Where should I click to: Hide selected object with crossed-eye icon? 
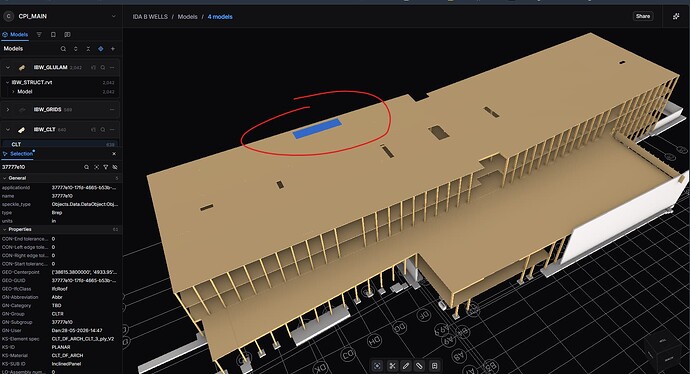point(115,167)
